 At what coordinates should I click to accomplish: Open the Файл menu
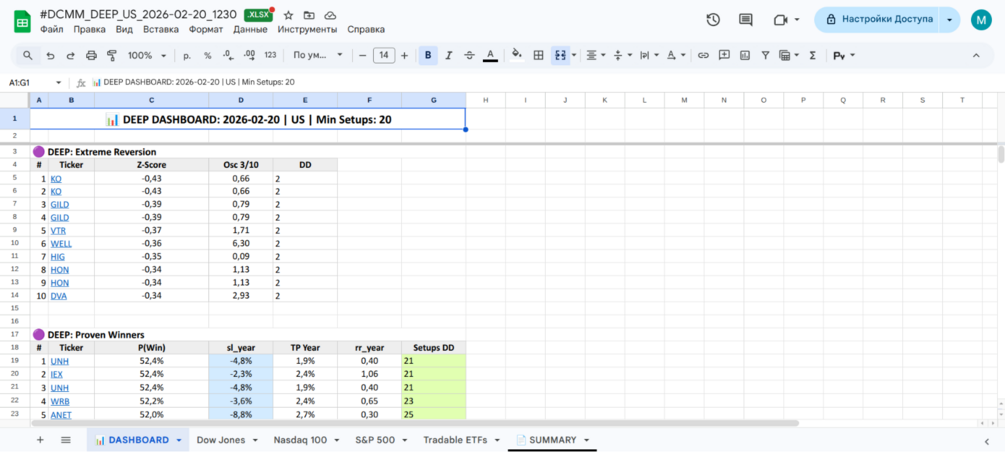[x=51, y=29]
